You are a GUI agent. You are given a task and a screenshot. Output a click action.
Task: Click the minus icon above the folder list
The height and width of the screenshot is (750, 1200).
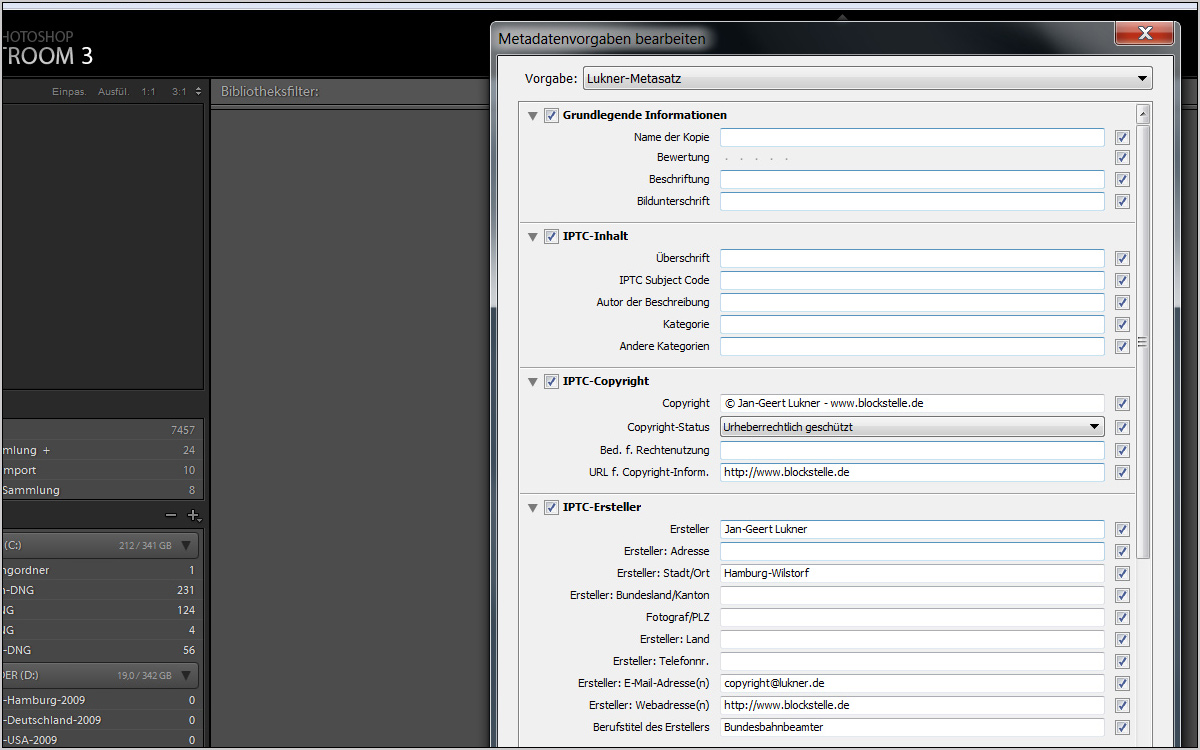point(169,515)
